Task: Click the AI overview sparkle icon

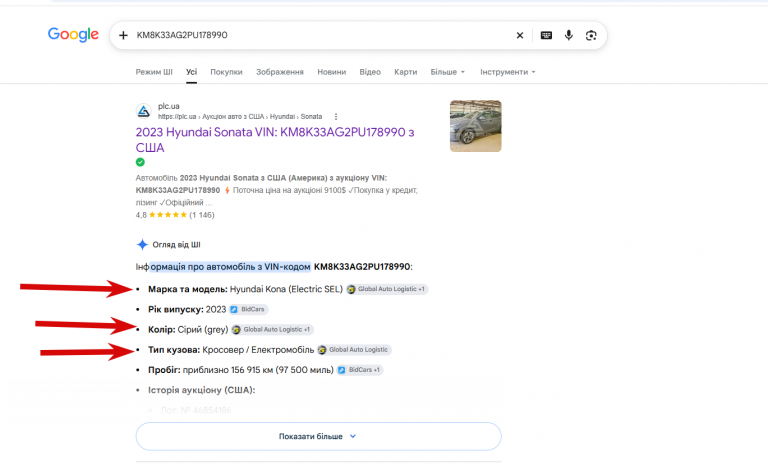Action: [x=142, y=244]
